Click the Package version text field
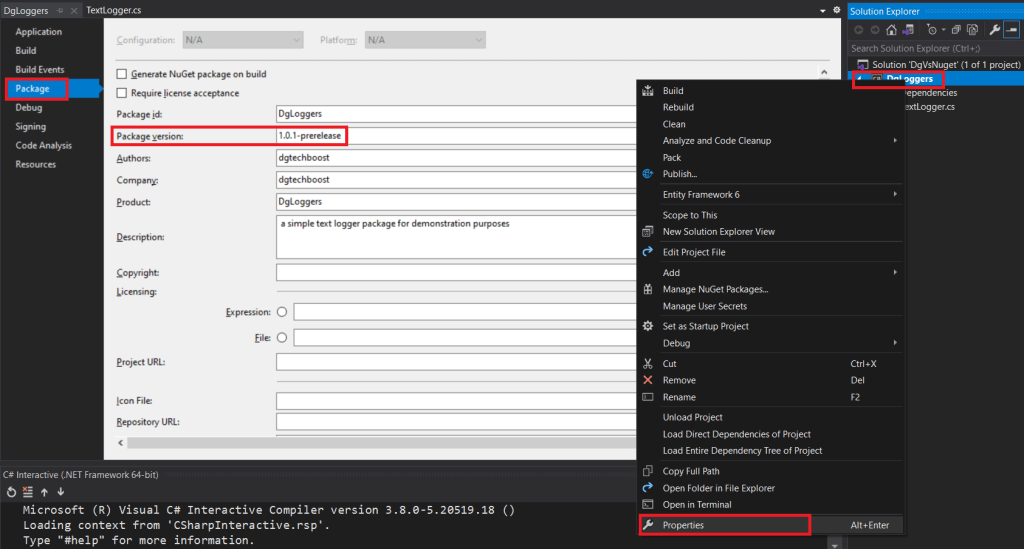 coord(455,136)
